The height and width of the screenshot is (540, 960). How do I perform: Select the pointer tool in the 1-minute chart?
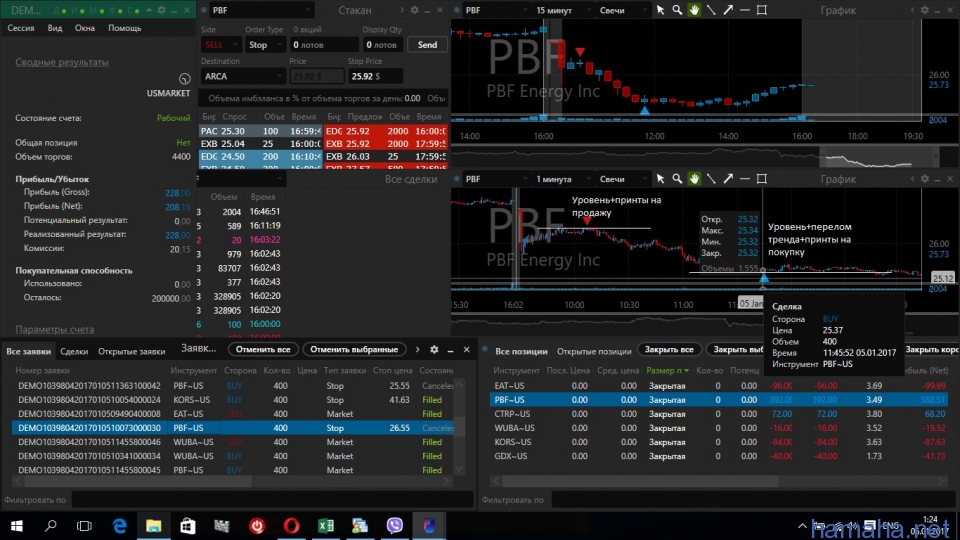[660, 179]
